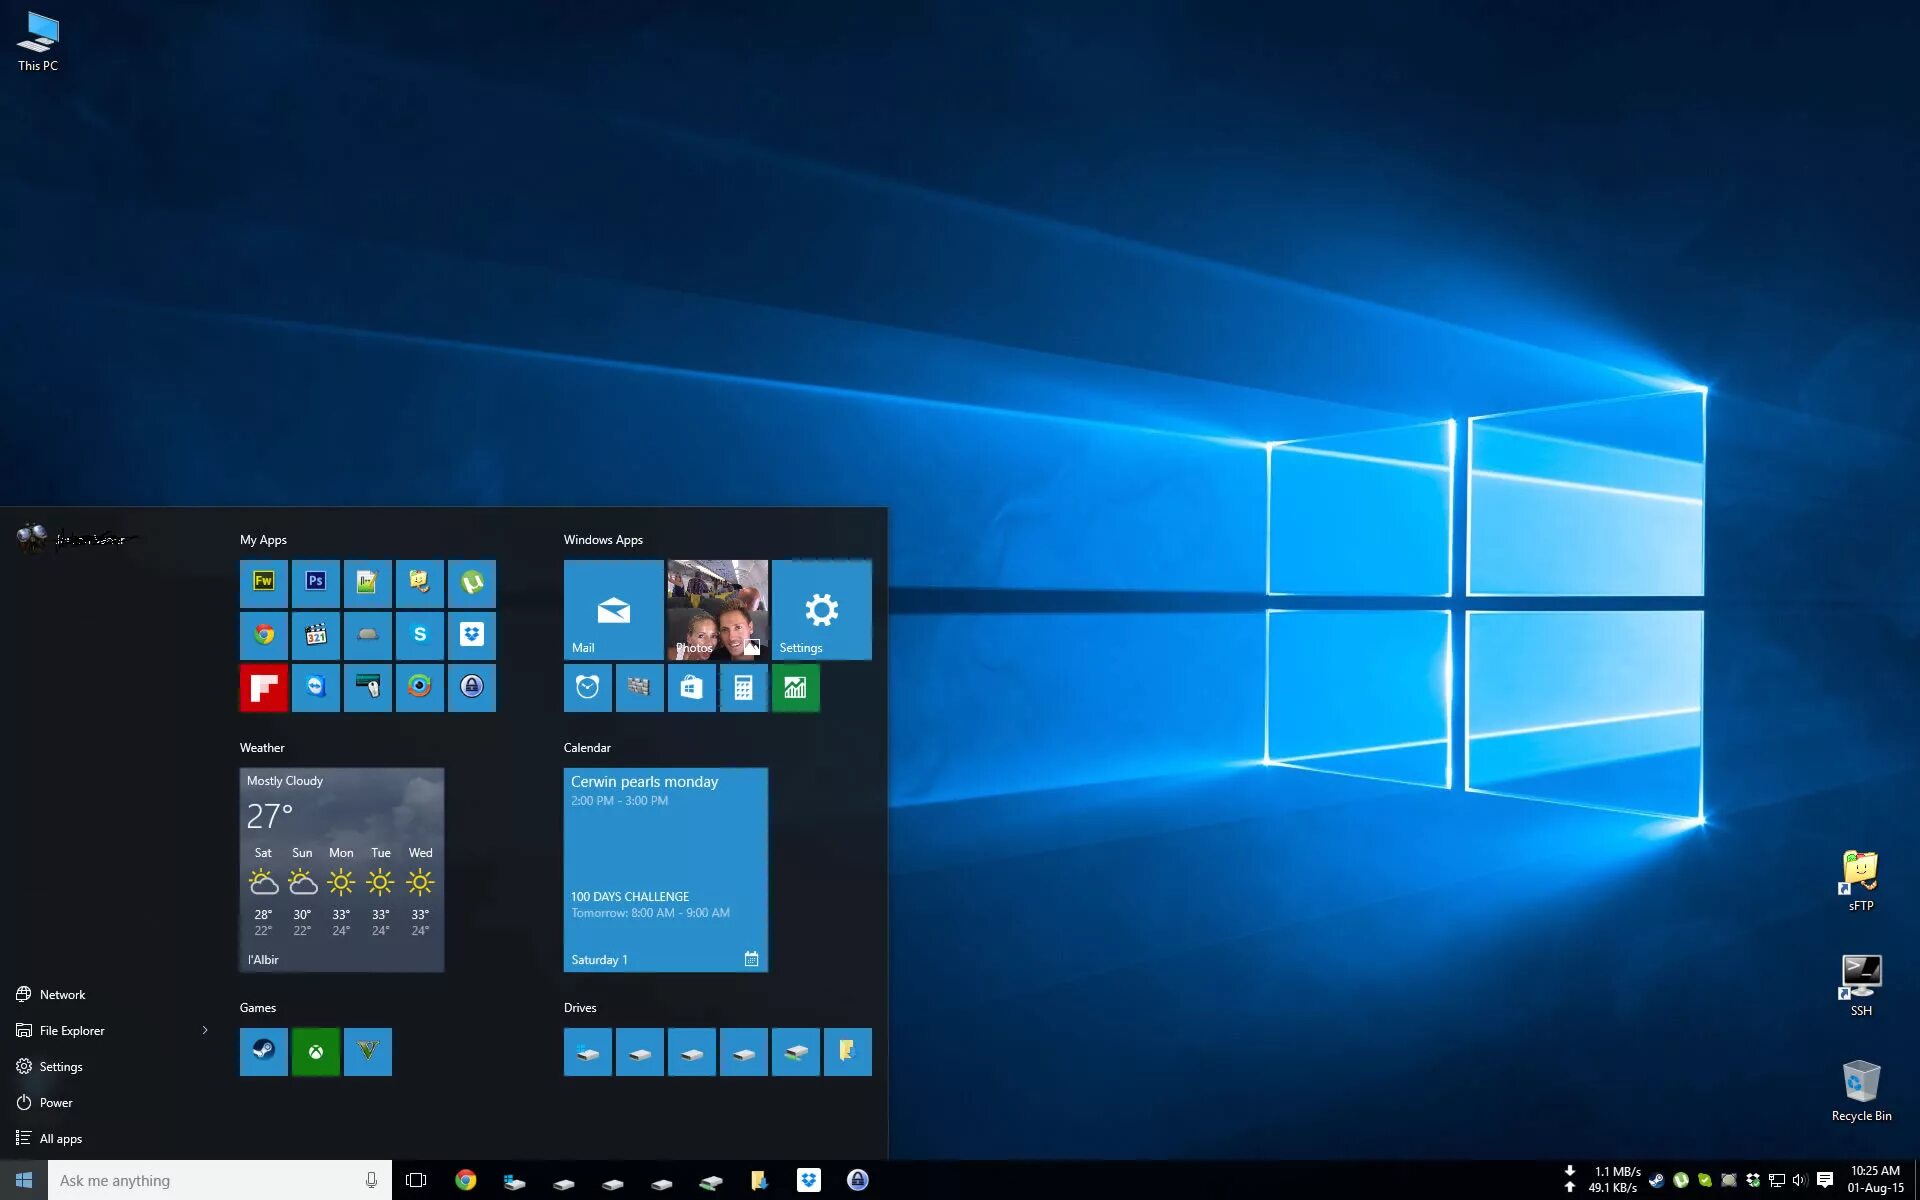Open Task View from the taskbar
1920x1200 pixels.
pyautogui.click(x=416, y=1180)
